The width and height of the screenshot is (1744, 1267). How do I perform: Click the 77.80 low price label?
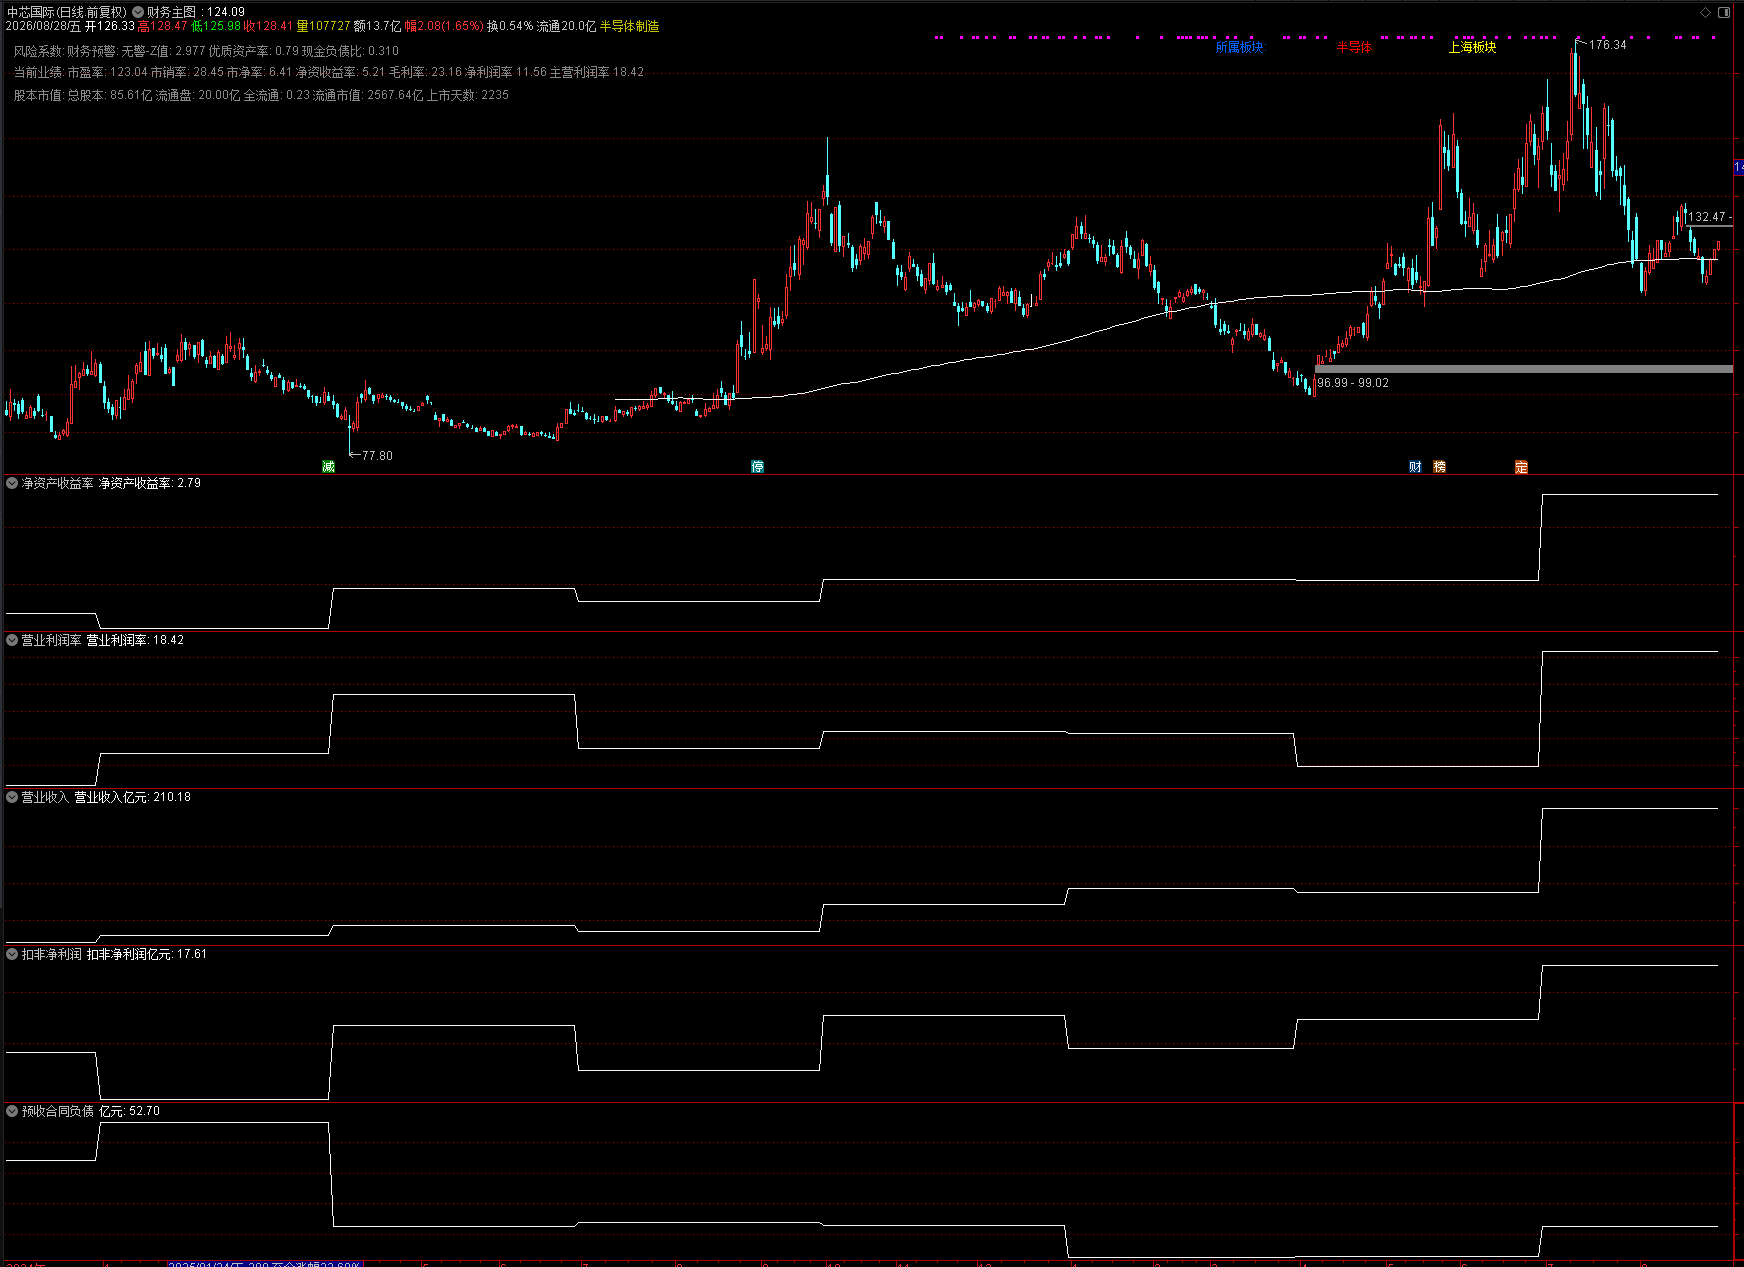(377, 456)
